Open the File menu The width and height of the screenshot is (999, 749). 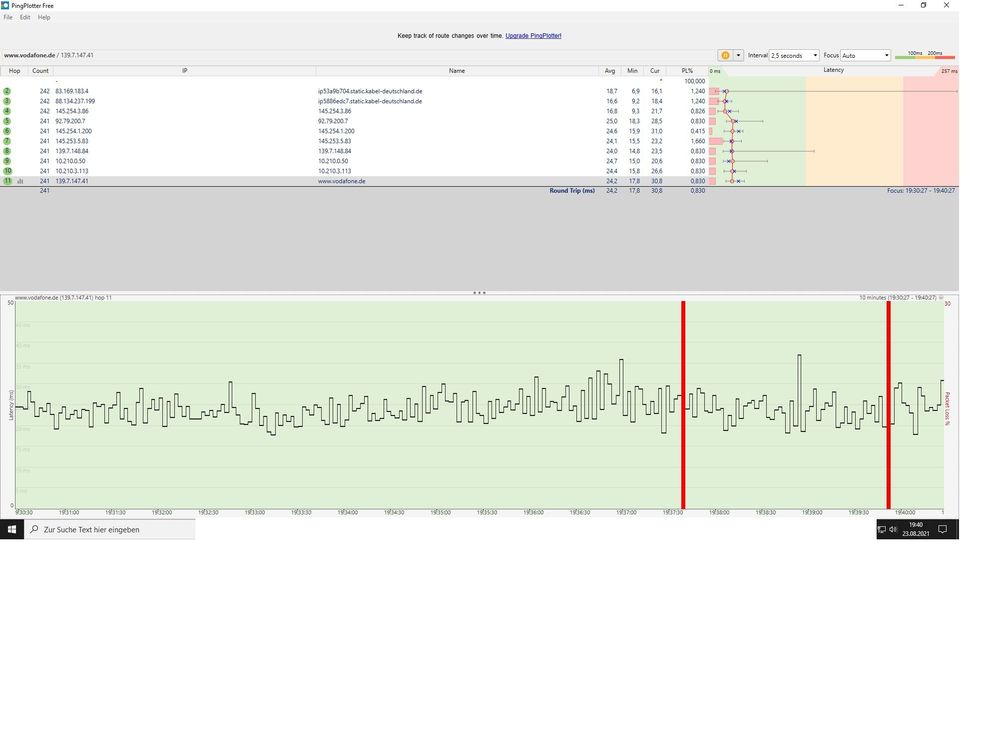click(8, 17)
